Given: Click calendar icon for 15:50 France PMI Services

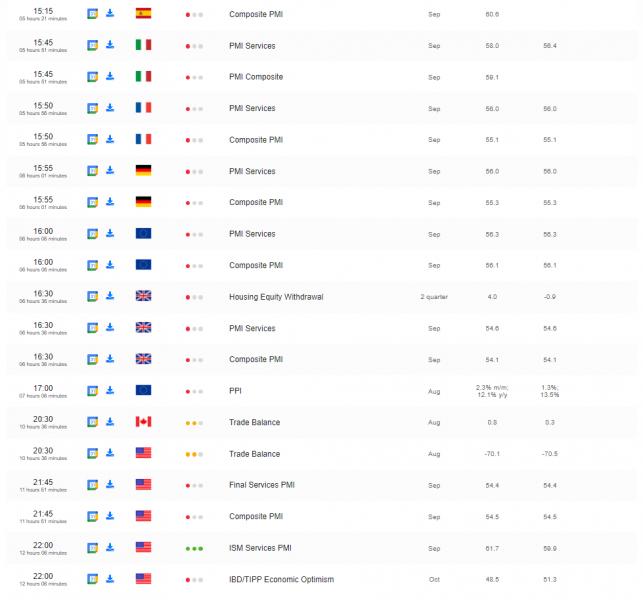Looking at the screenshot, I should 93,108.
